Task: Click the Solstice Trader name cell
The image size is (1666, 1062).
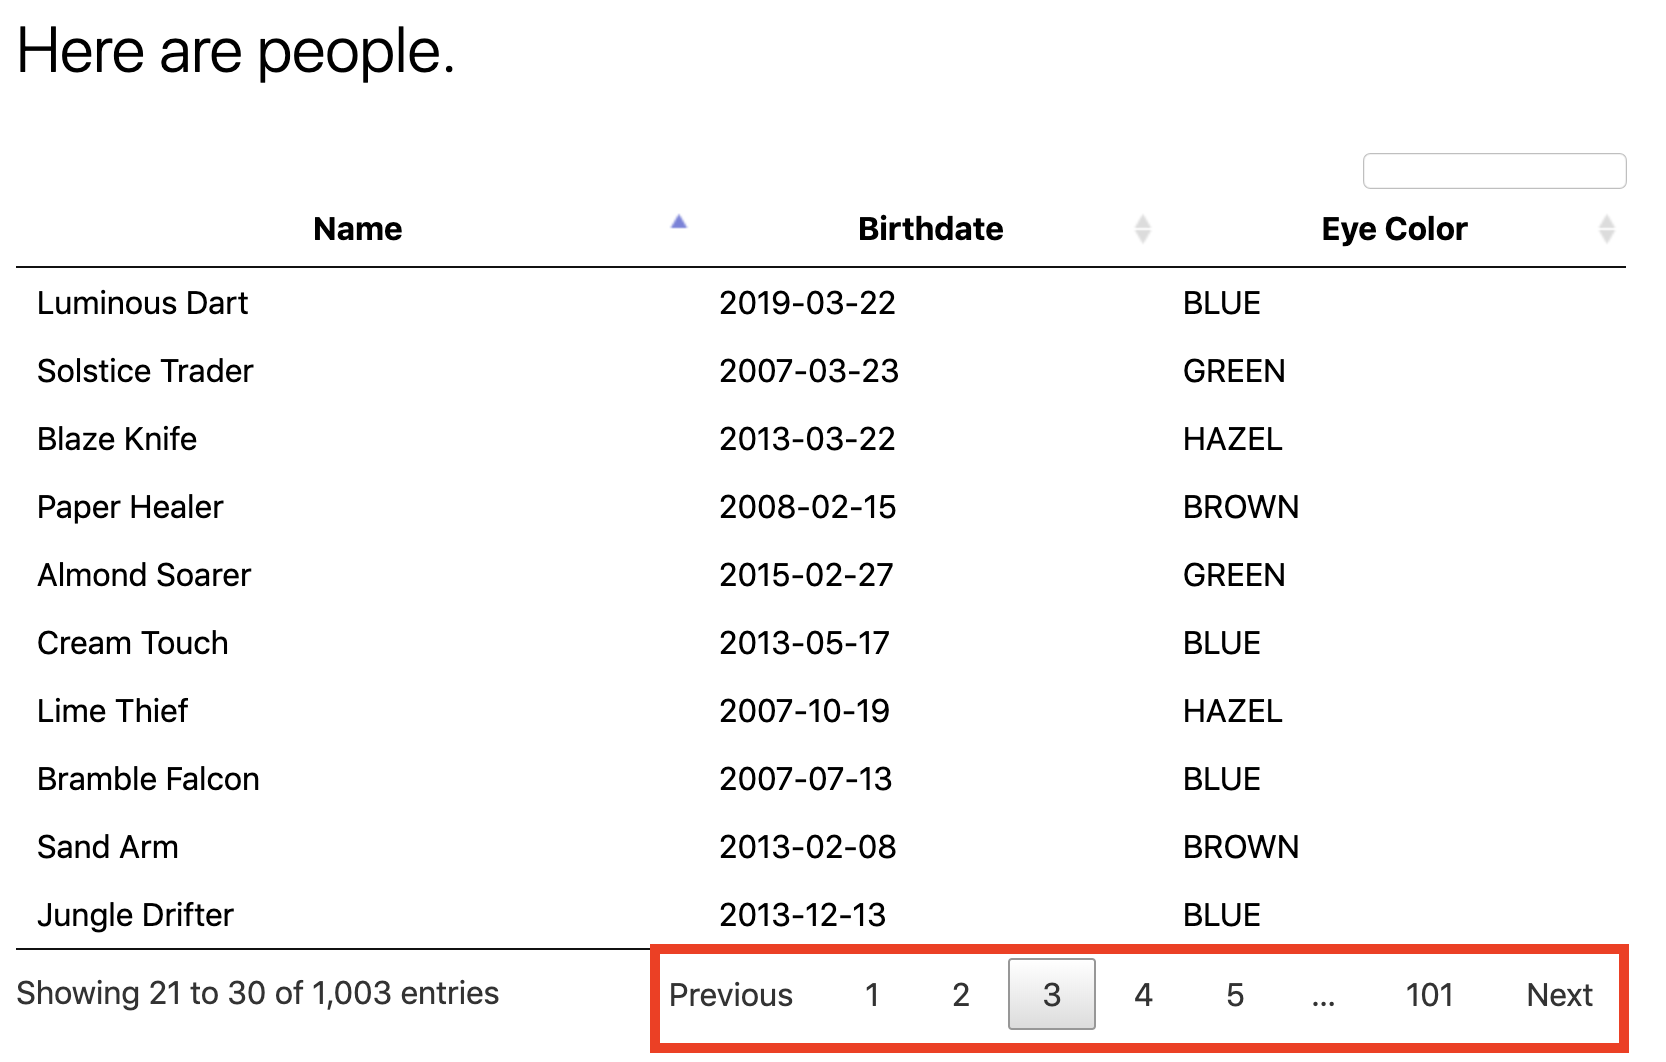Action: (x=145, y=371)
